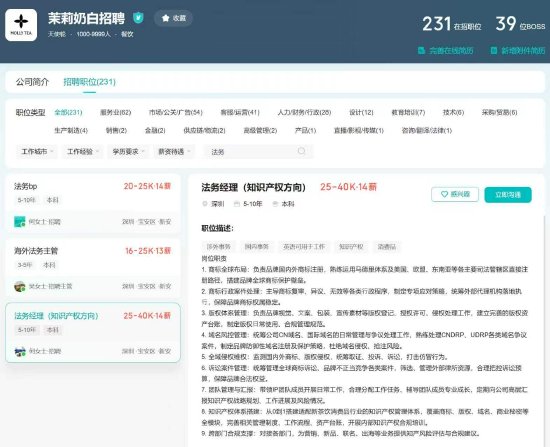Click the job detail panel scrollbar

(545, 330)
